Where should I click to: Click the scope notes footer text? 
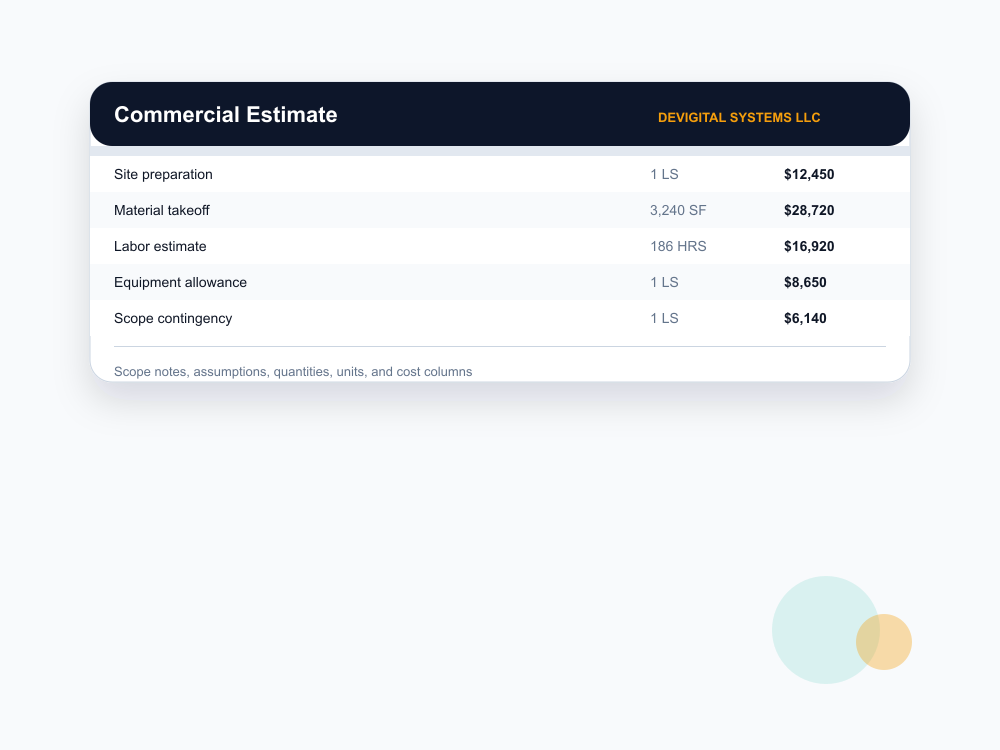(293, 372)
